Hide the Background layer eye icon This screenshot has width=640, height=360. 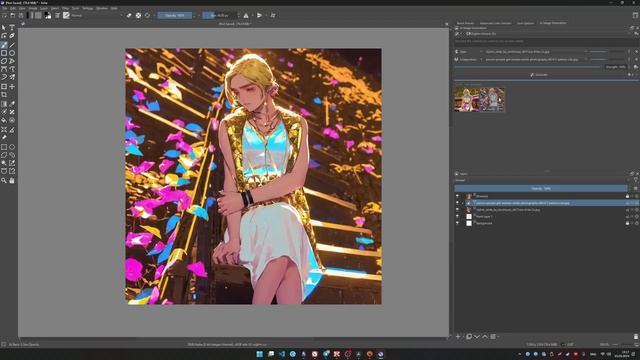457,223
